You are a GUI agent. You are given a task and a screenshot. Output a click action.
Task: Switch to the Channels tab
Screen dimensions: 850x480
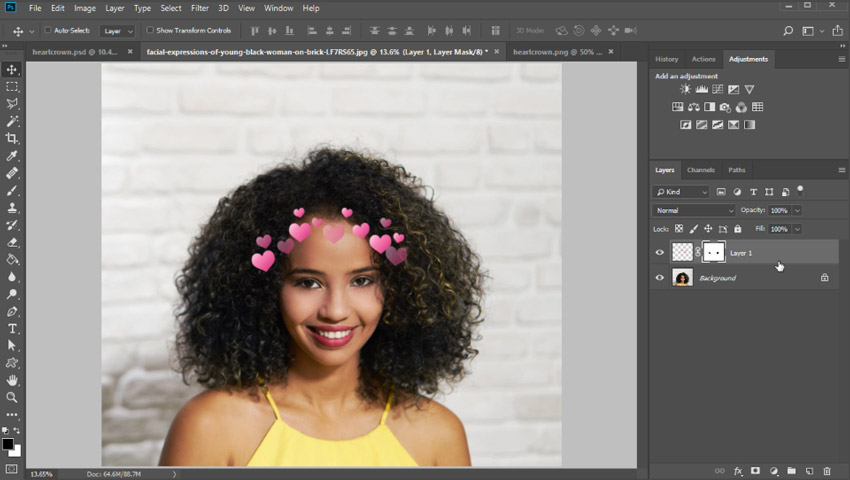(x=700, y=170)
